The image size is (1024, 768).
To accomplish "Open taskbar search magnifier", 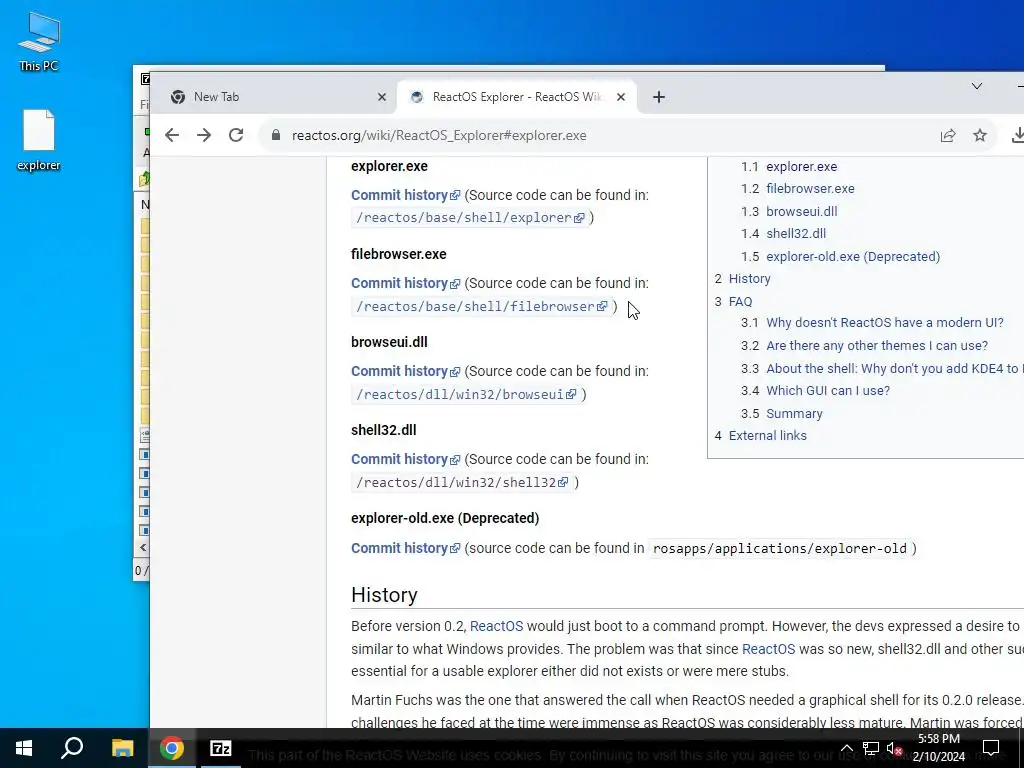I will point(72,748).
